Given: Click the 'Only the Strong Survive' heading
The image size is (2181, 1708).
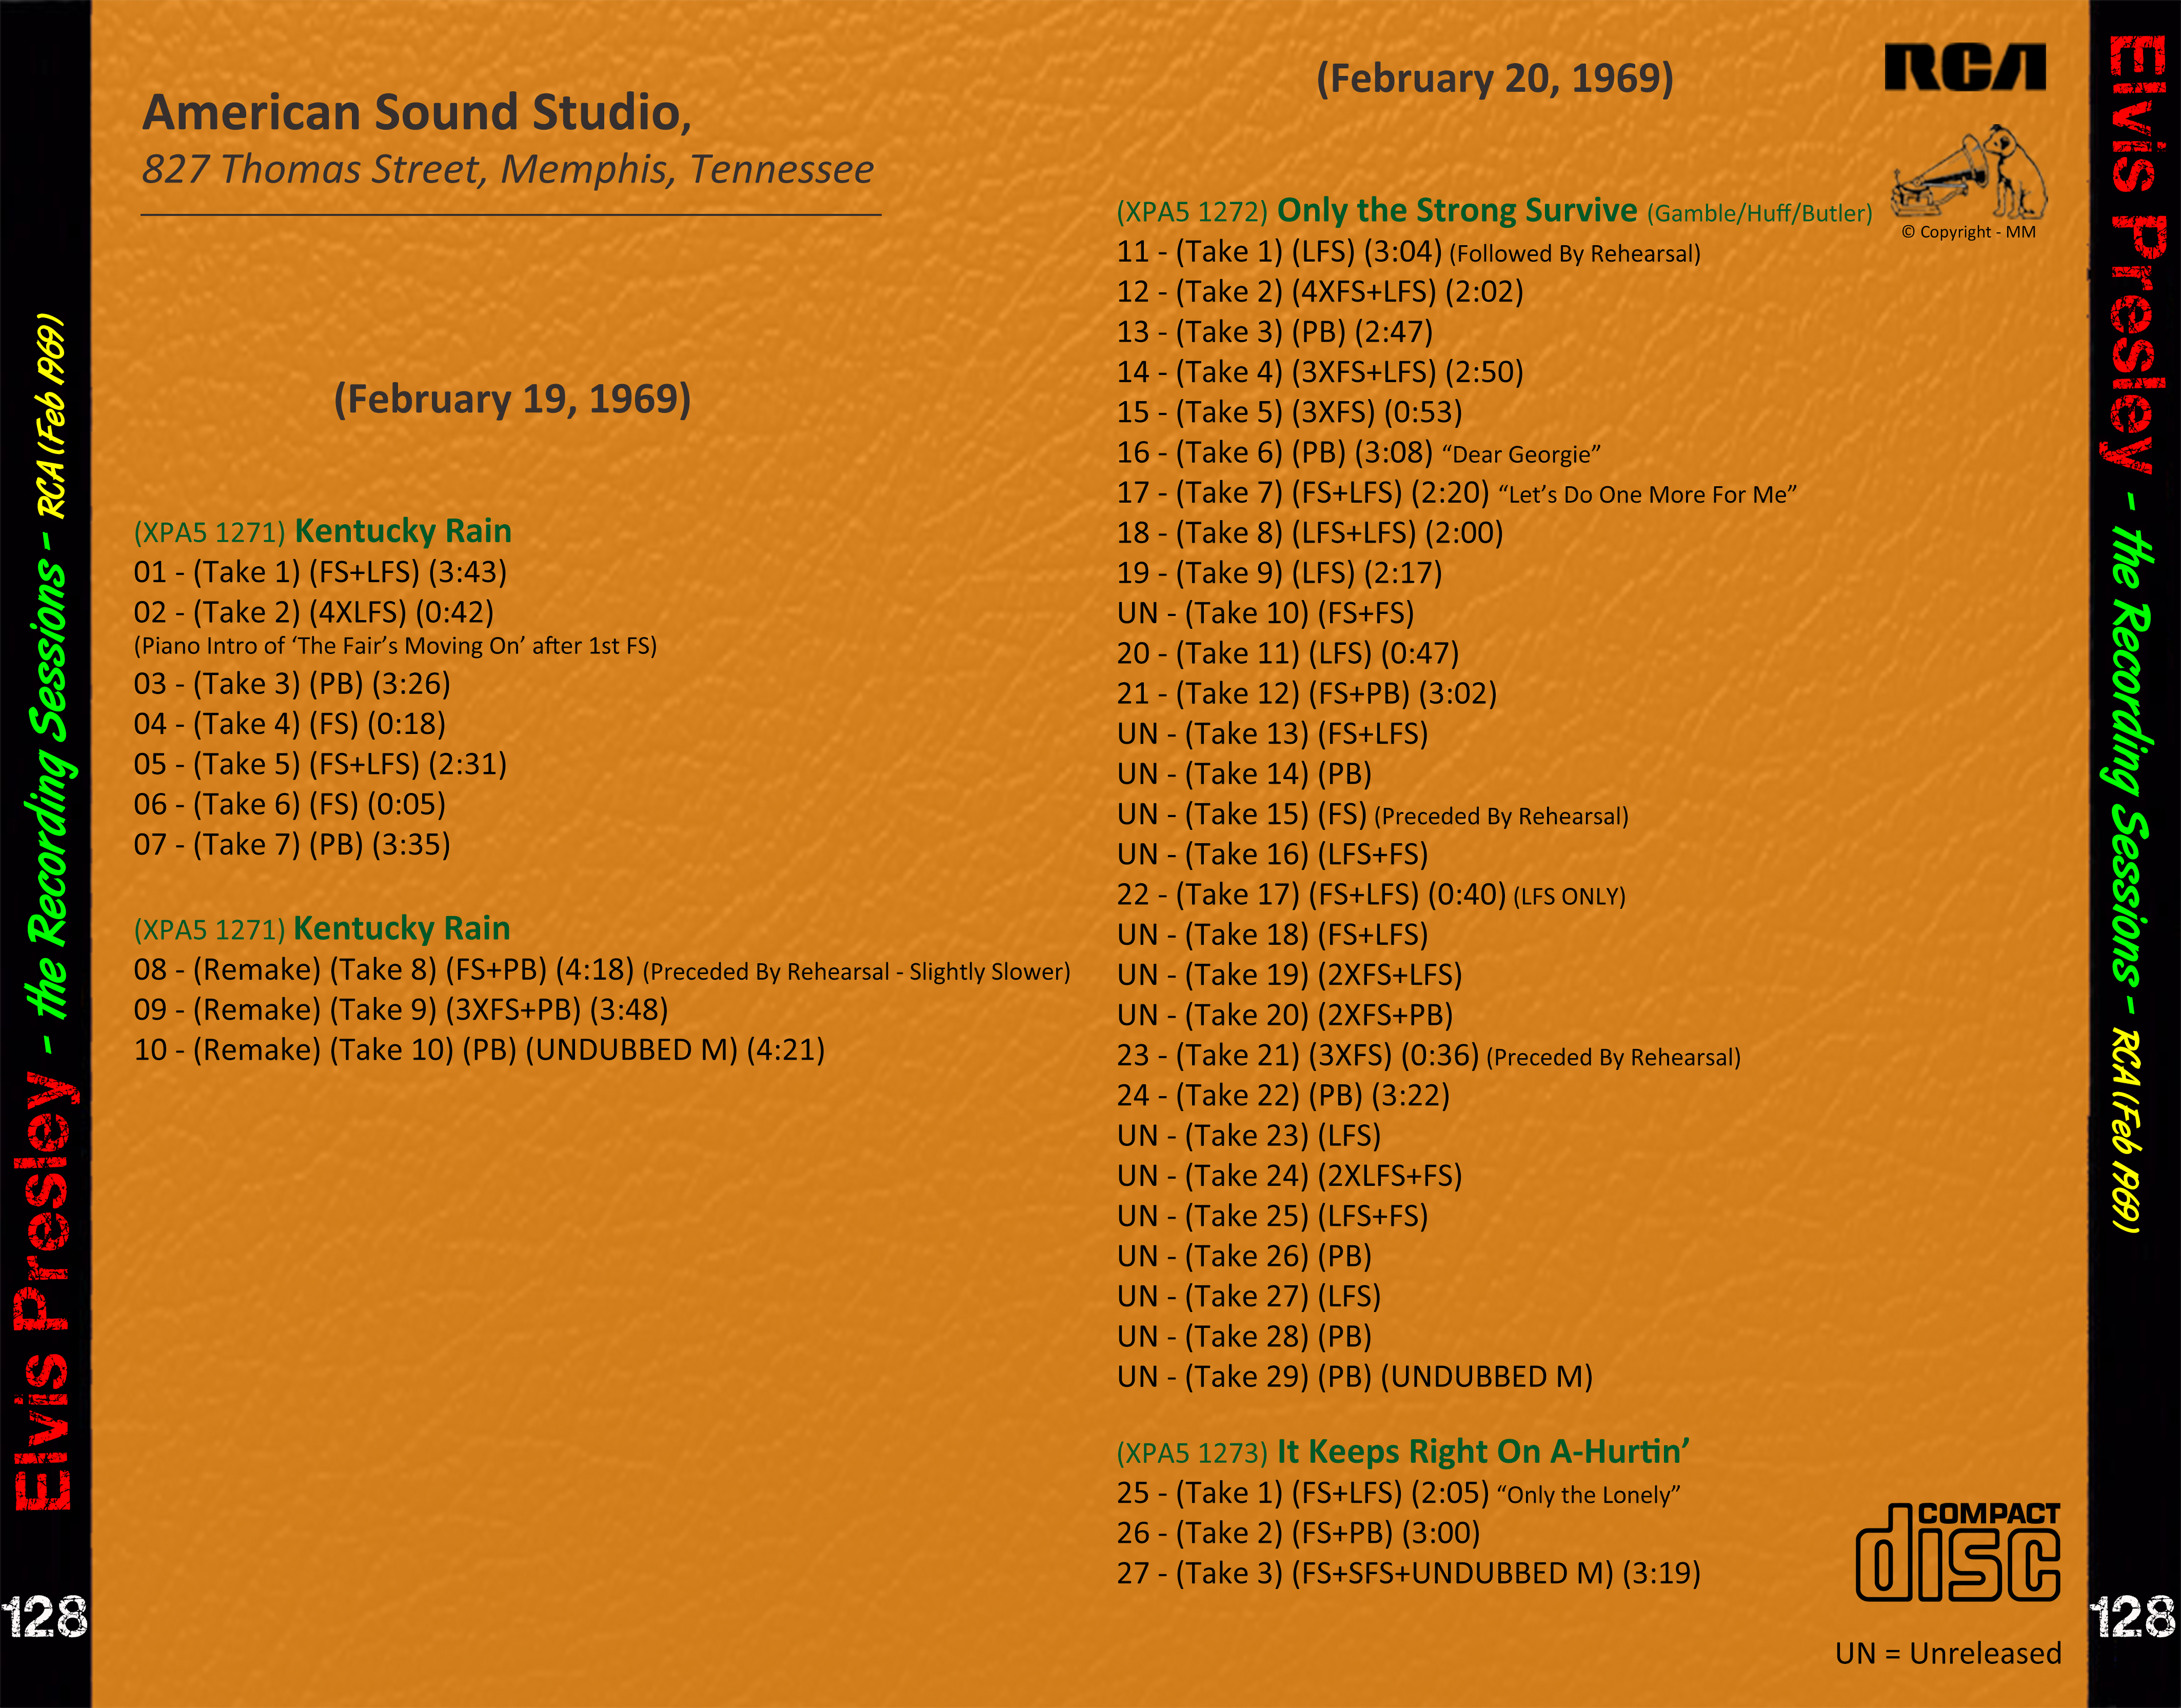Looking at the screenshot, I should [x=1494, y=211].
